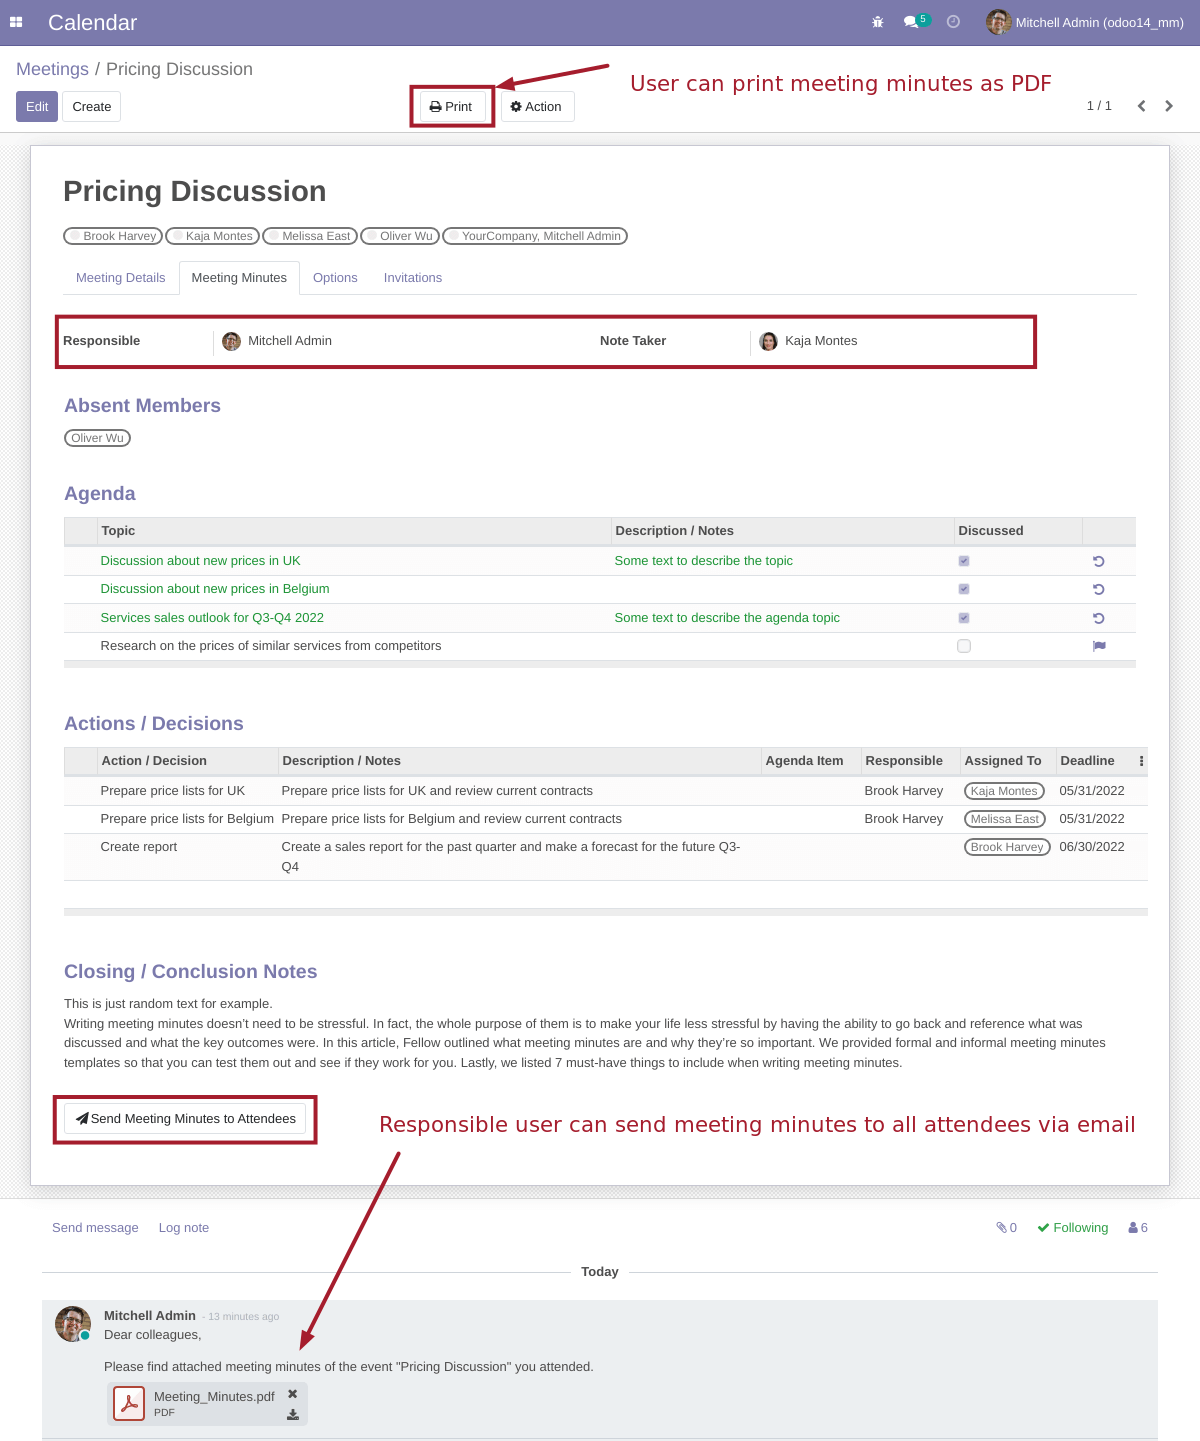Open the Action dropdown menu
This screenshot has height=1441, width=1200.
click(537, 107)
